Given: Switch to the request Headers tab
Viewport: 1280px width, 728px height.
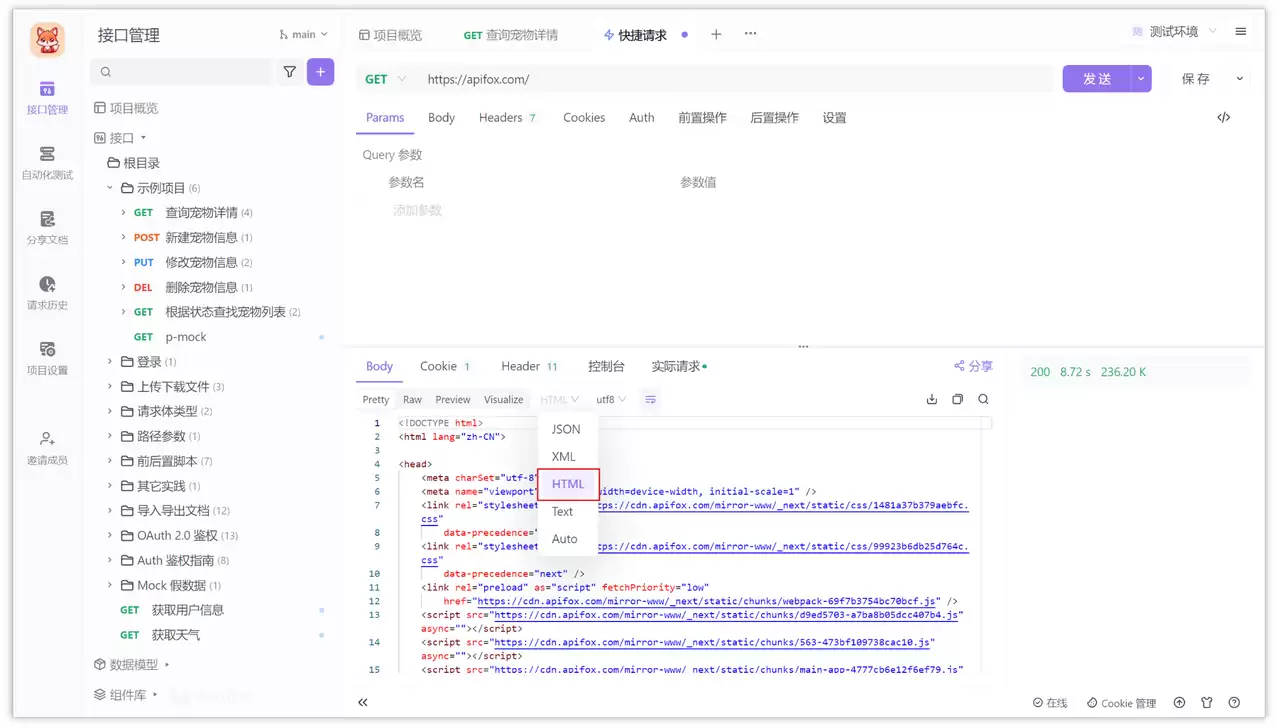Looking at the screenshot, I should [x=508, y=117].
